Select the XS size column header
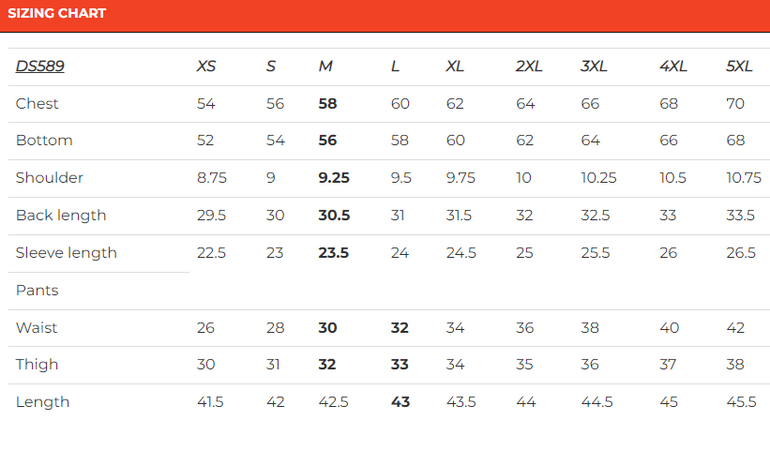 pyautogui.click(x=206, y=66)
